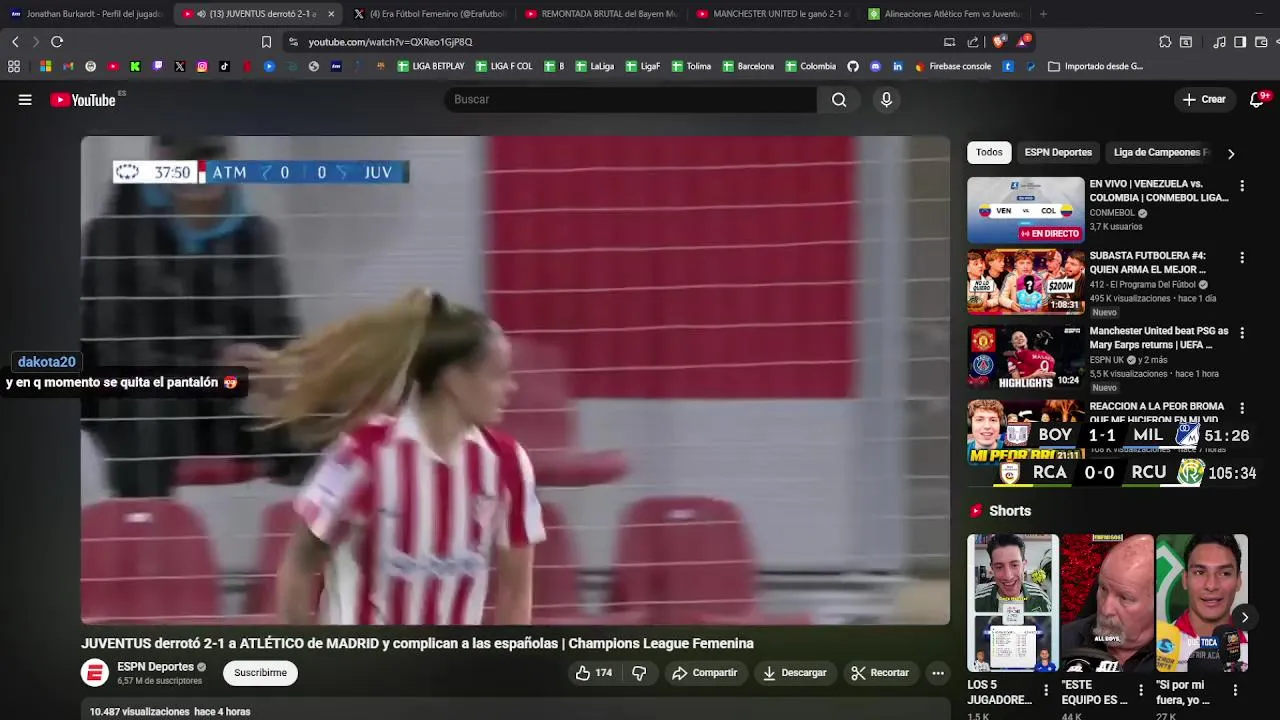
Task: Open options for the ESTE EQUIPO ES short
Action: tap(1140, 691)
